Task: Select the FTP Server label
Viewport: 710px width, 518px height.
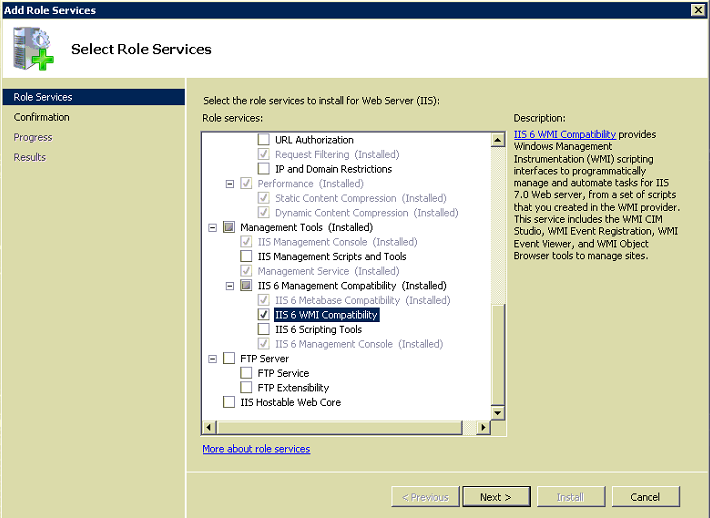Action: 264,359
